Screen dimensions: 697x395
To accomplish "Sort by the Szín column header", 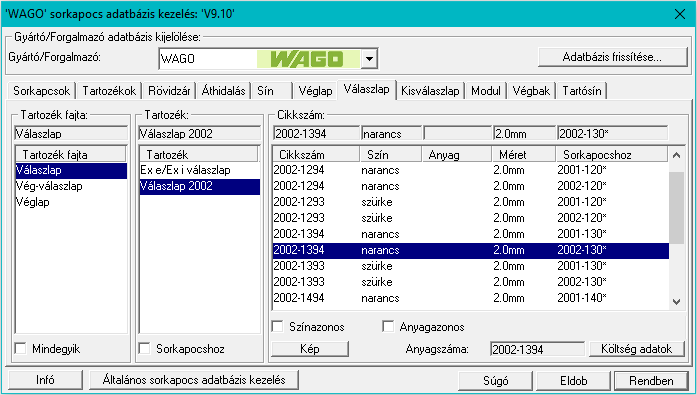I will click(x=390, y=155).
